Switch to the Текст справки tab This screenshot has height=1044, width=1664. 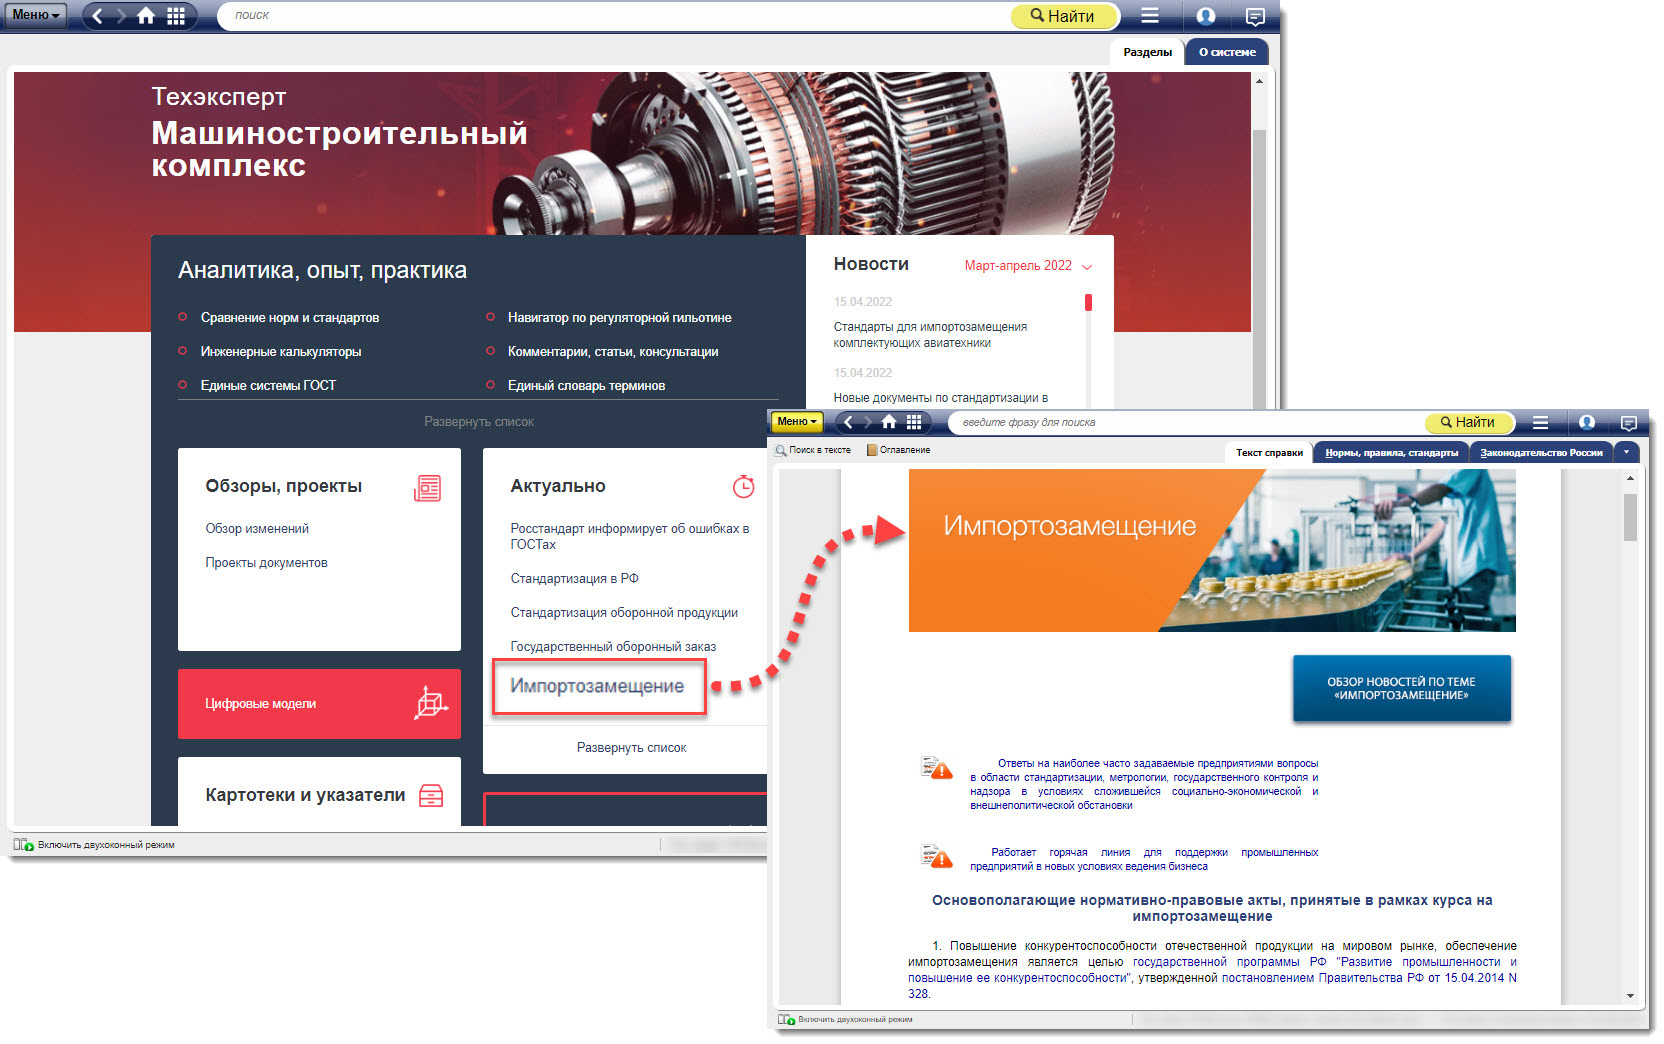click(x=1269, y=453)
